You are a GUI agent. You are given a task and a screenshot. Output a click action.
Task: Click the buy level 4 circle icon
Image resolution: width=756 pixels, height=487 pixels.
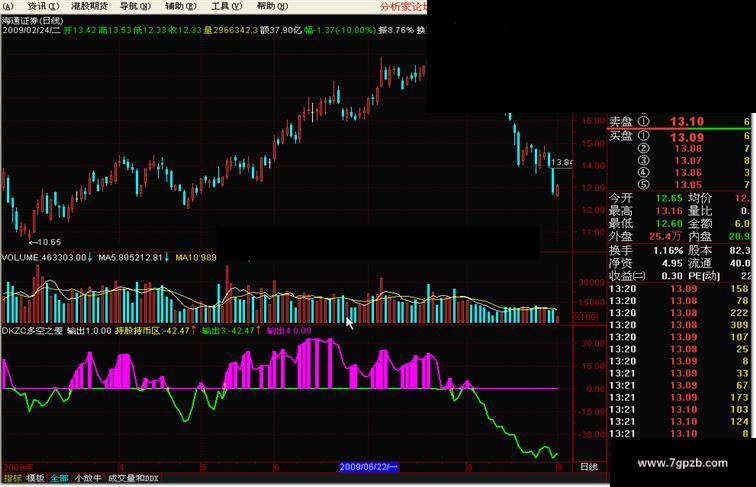coord(643,173)
